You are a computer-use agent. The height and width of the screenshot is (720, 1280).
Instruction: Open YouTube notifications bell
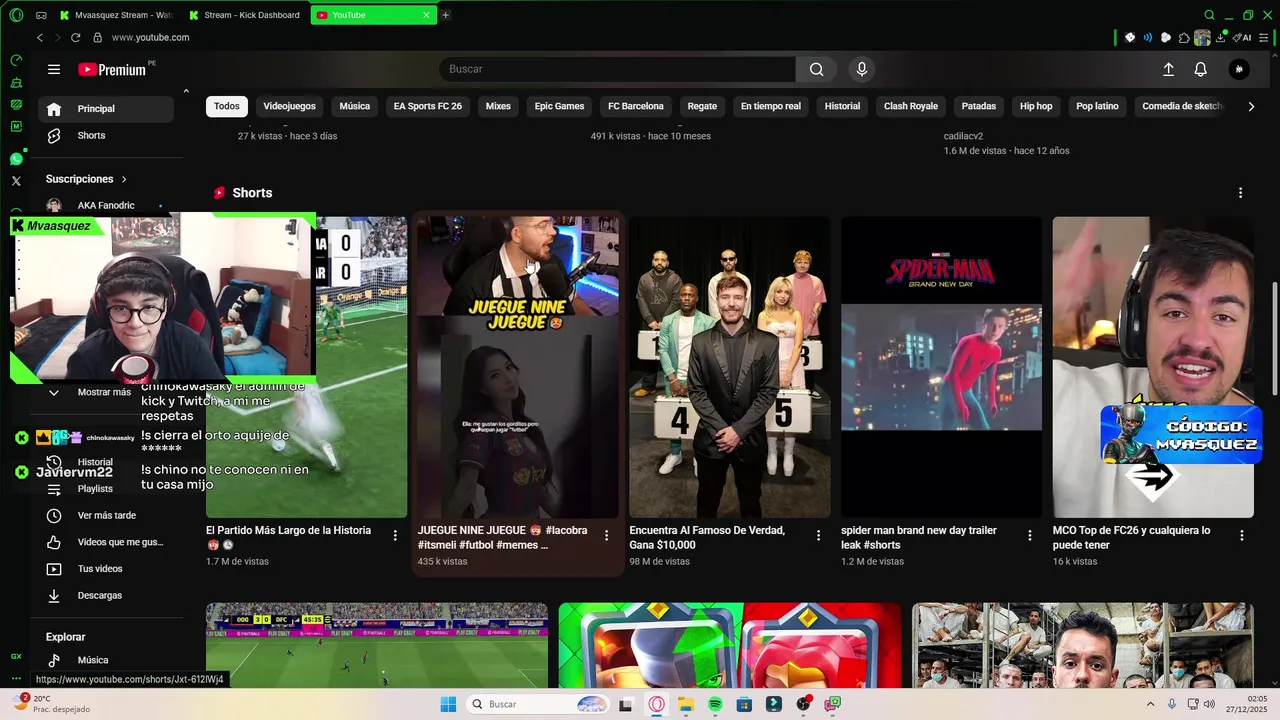pos(1200,69)
